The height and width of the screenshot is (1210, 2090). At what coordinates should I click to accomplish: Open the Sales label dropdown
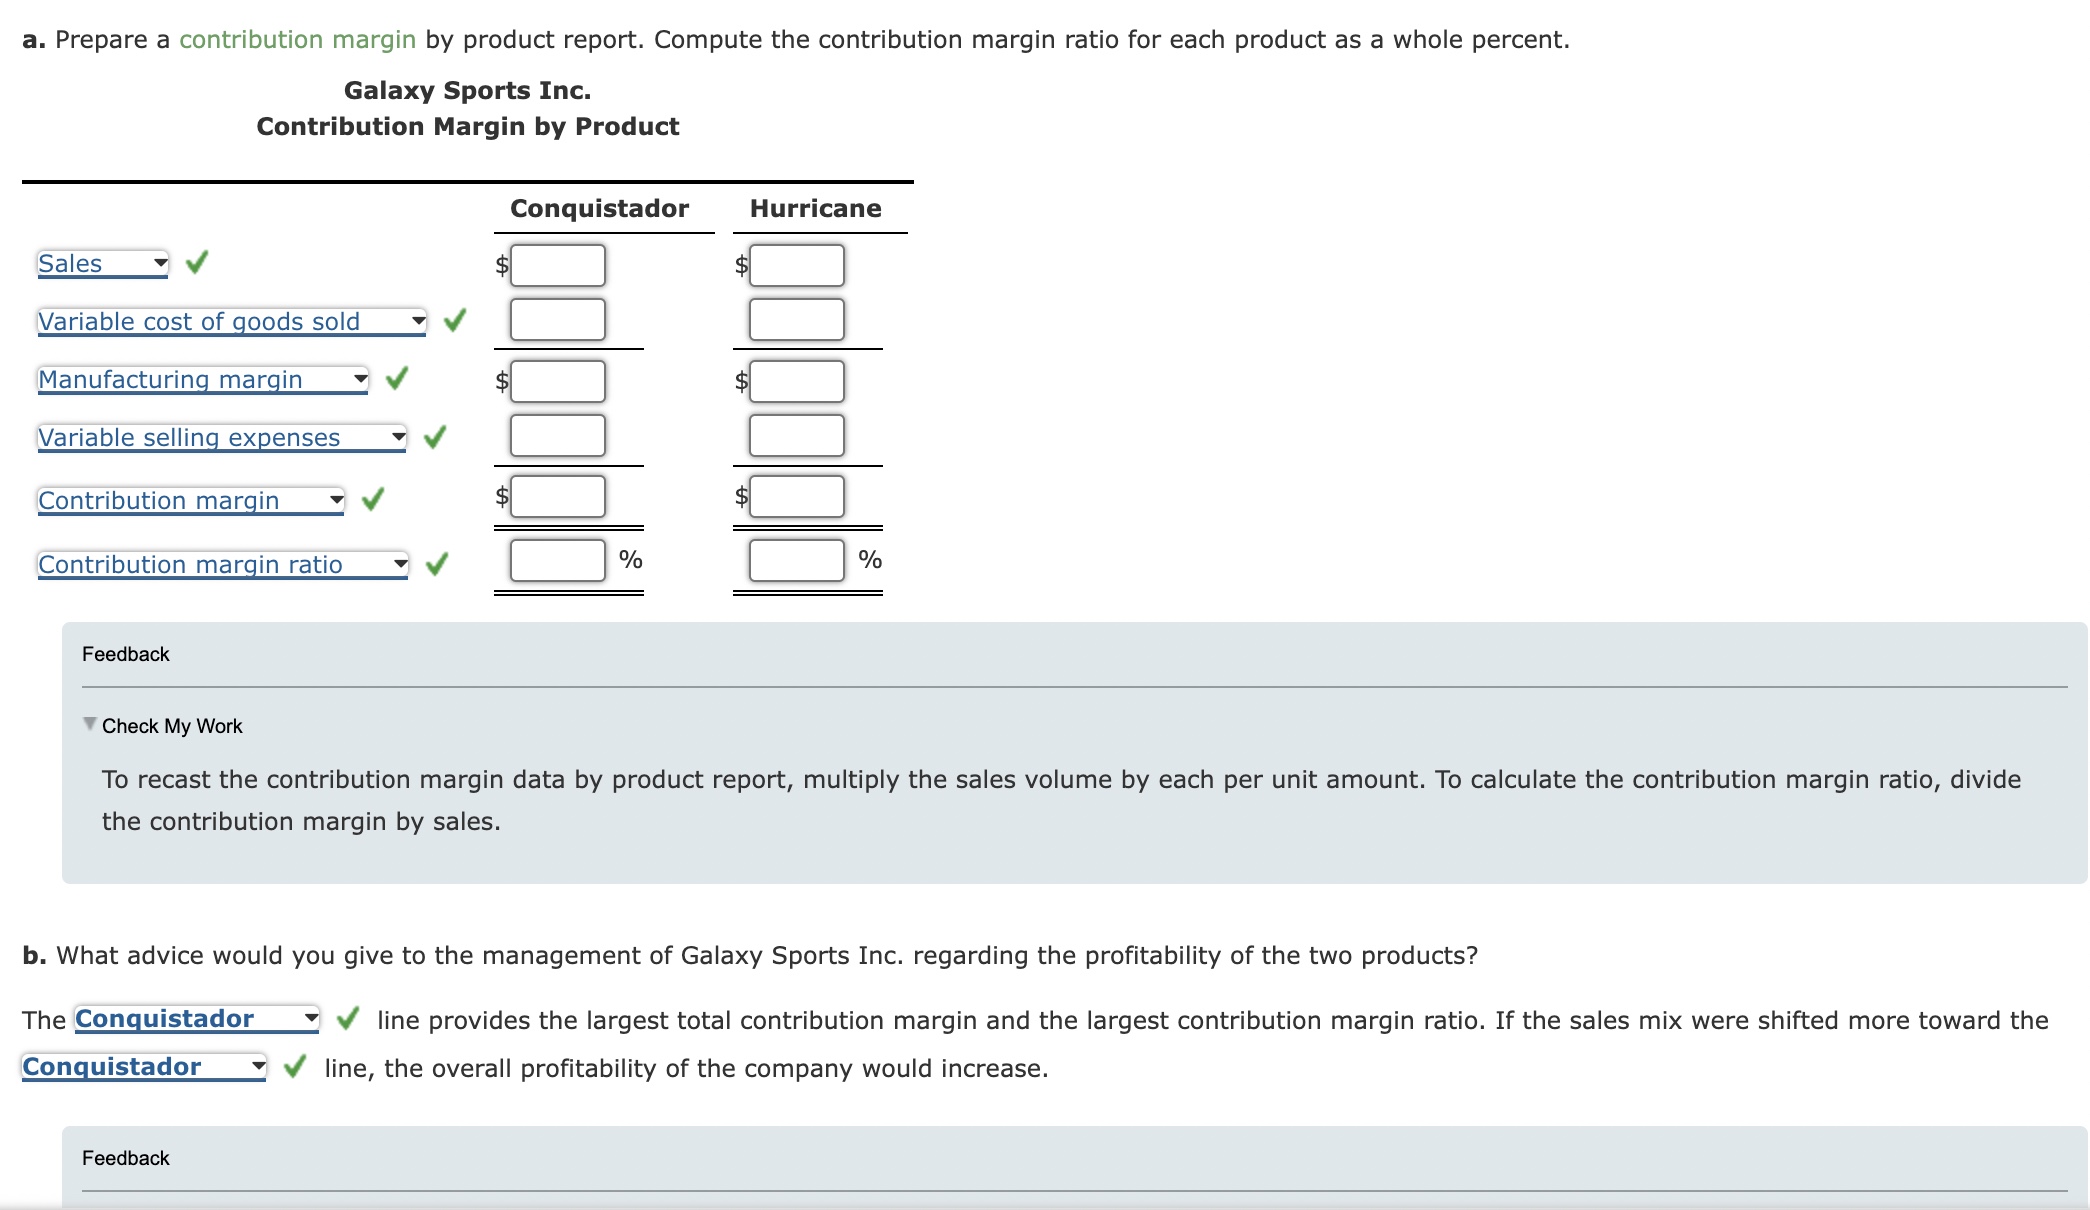coord(160,262)
